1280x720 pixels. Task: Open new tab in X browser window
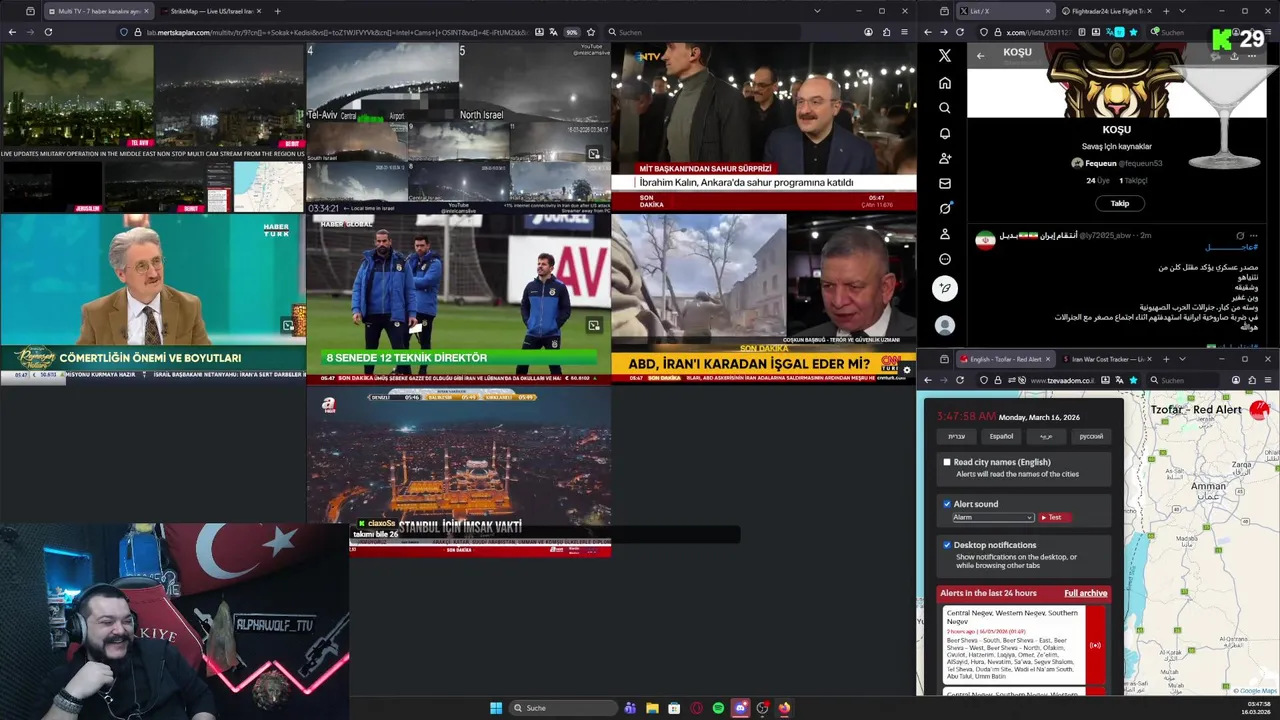pos(1164,11)
